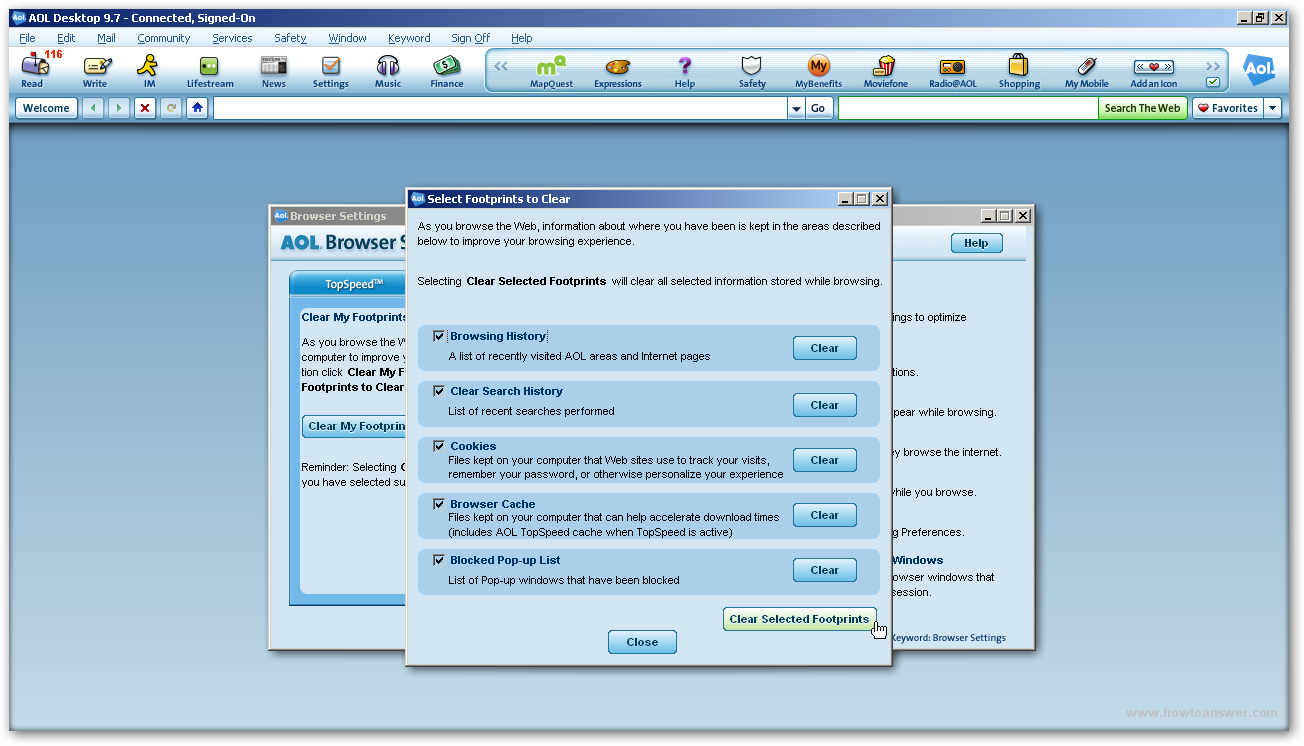Uncheck the Clear Search History checkbox
The image size is (1304, 746).
tap(438, 391)
